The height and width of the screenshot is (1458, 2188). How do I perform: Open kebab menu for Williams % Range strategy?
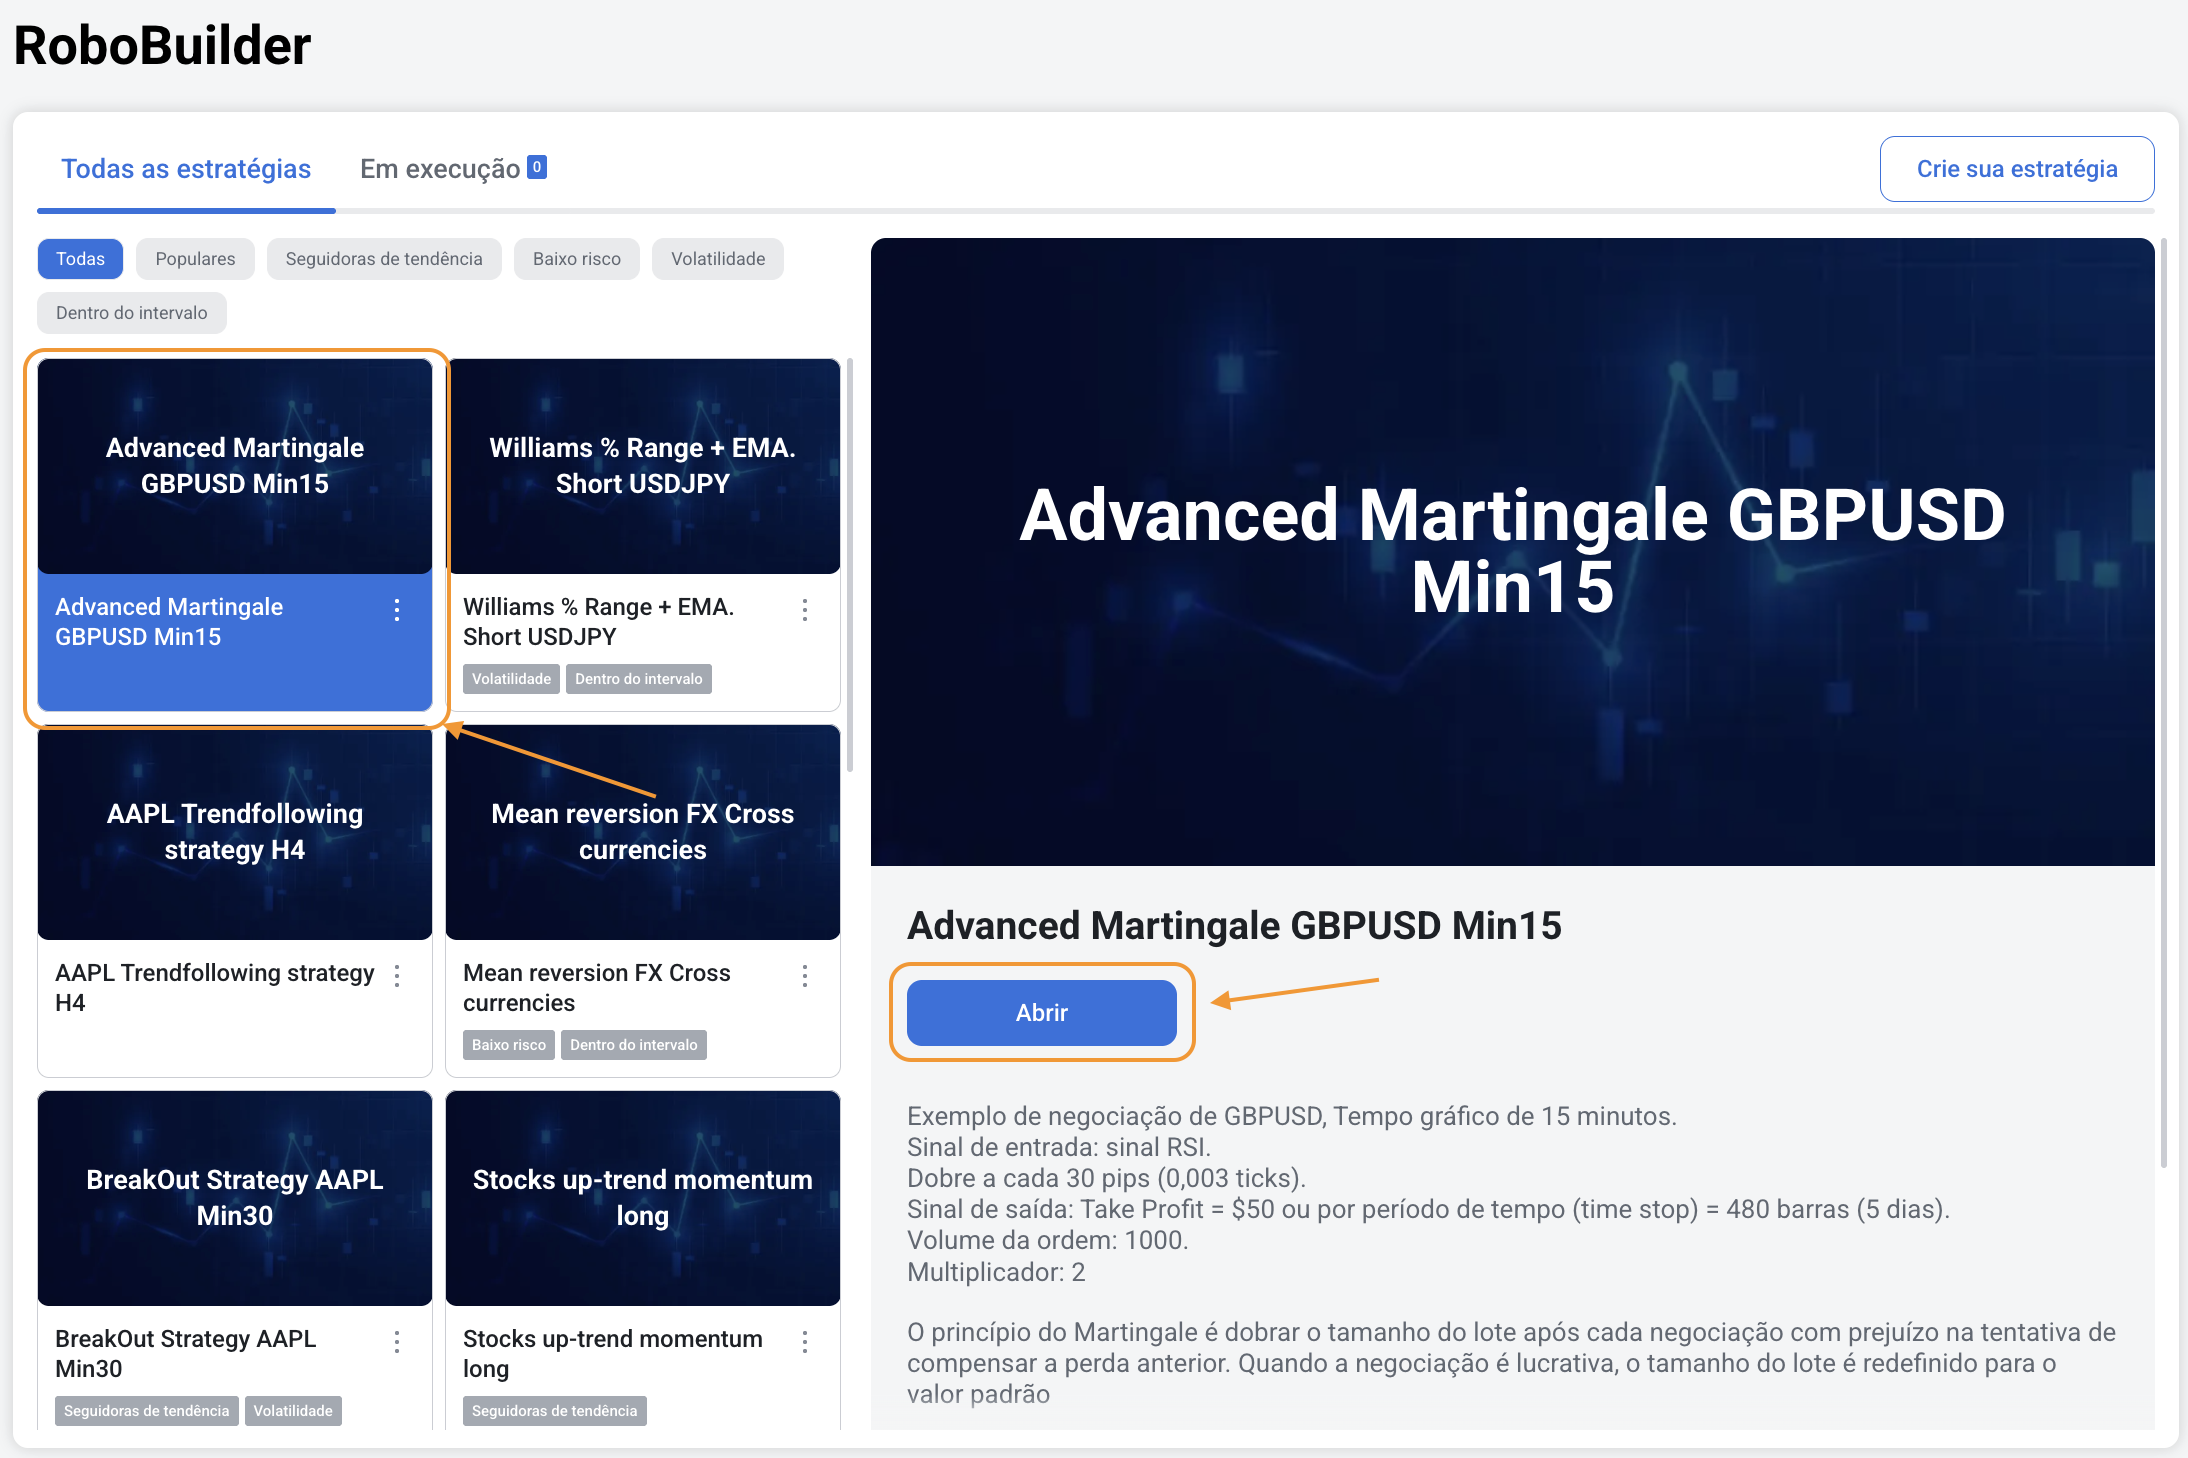pos(805,610)
